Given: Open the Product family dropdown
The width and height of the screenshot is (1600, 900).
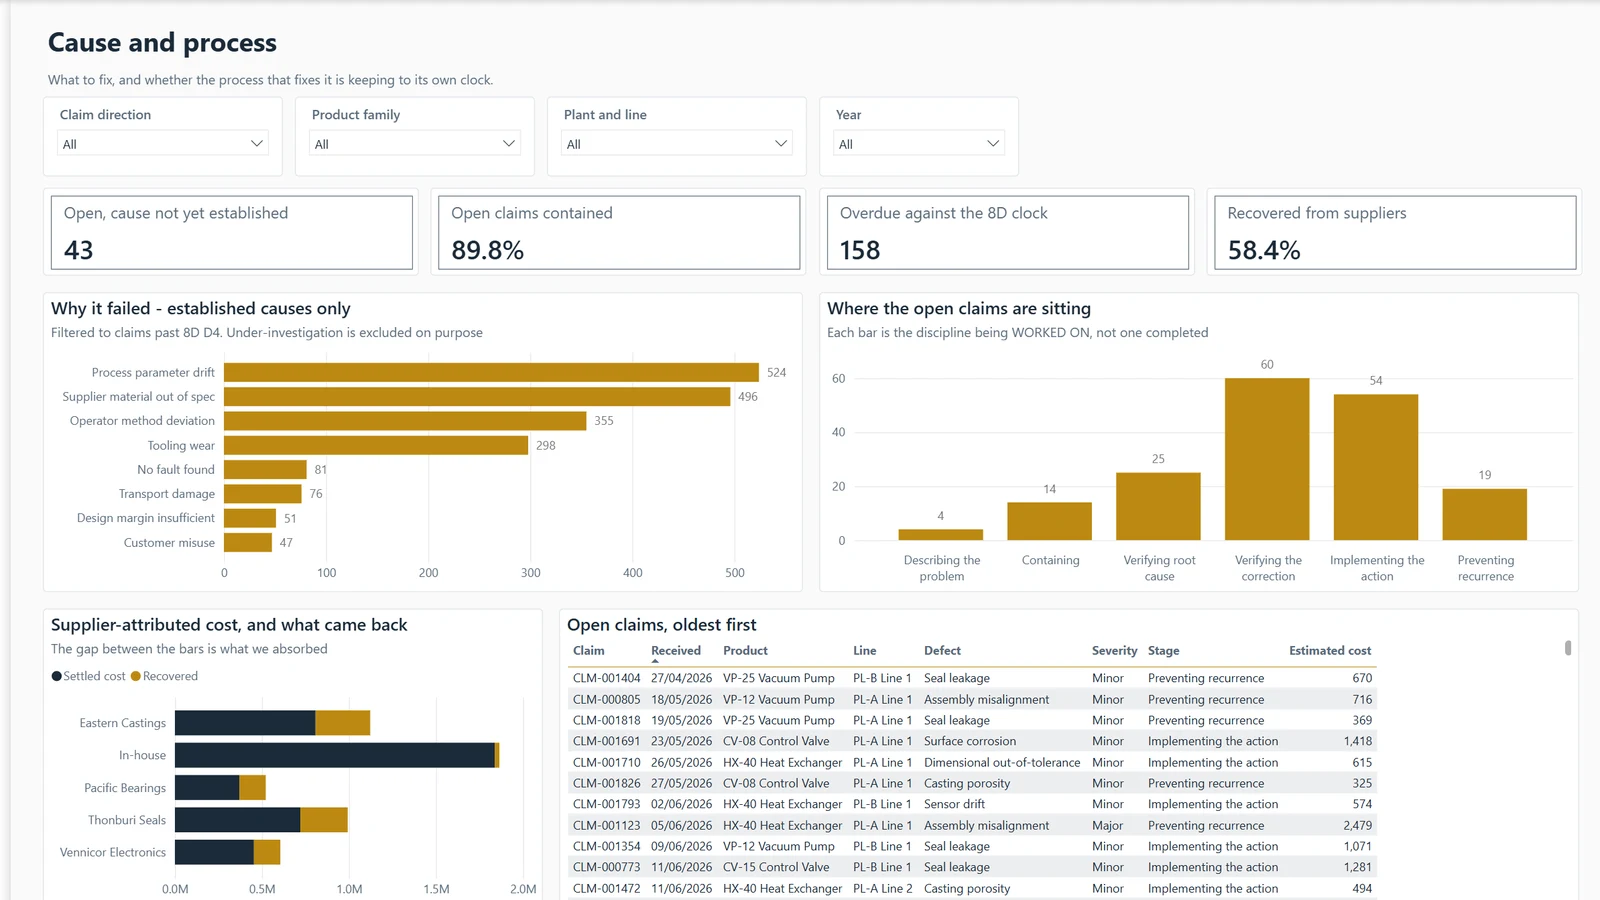Looking at the screenshot, I should [415, 144].
